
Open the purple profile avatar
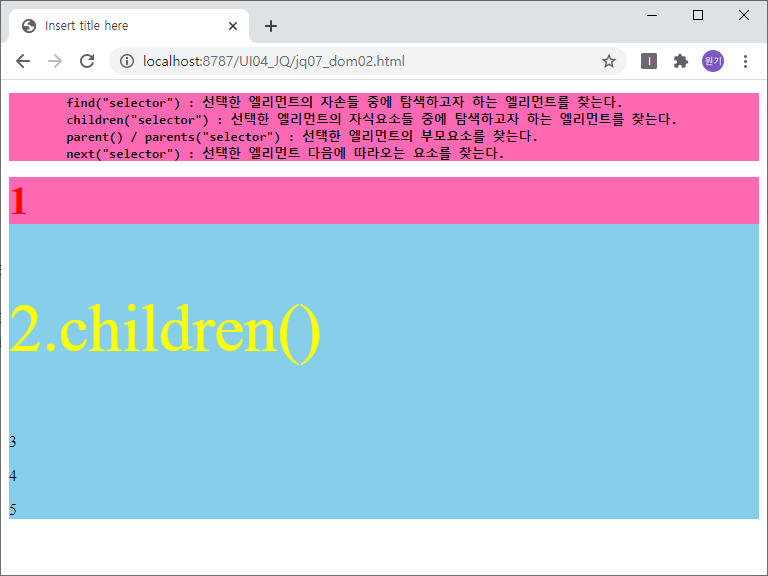(713, 61)
